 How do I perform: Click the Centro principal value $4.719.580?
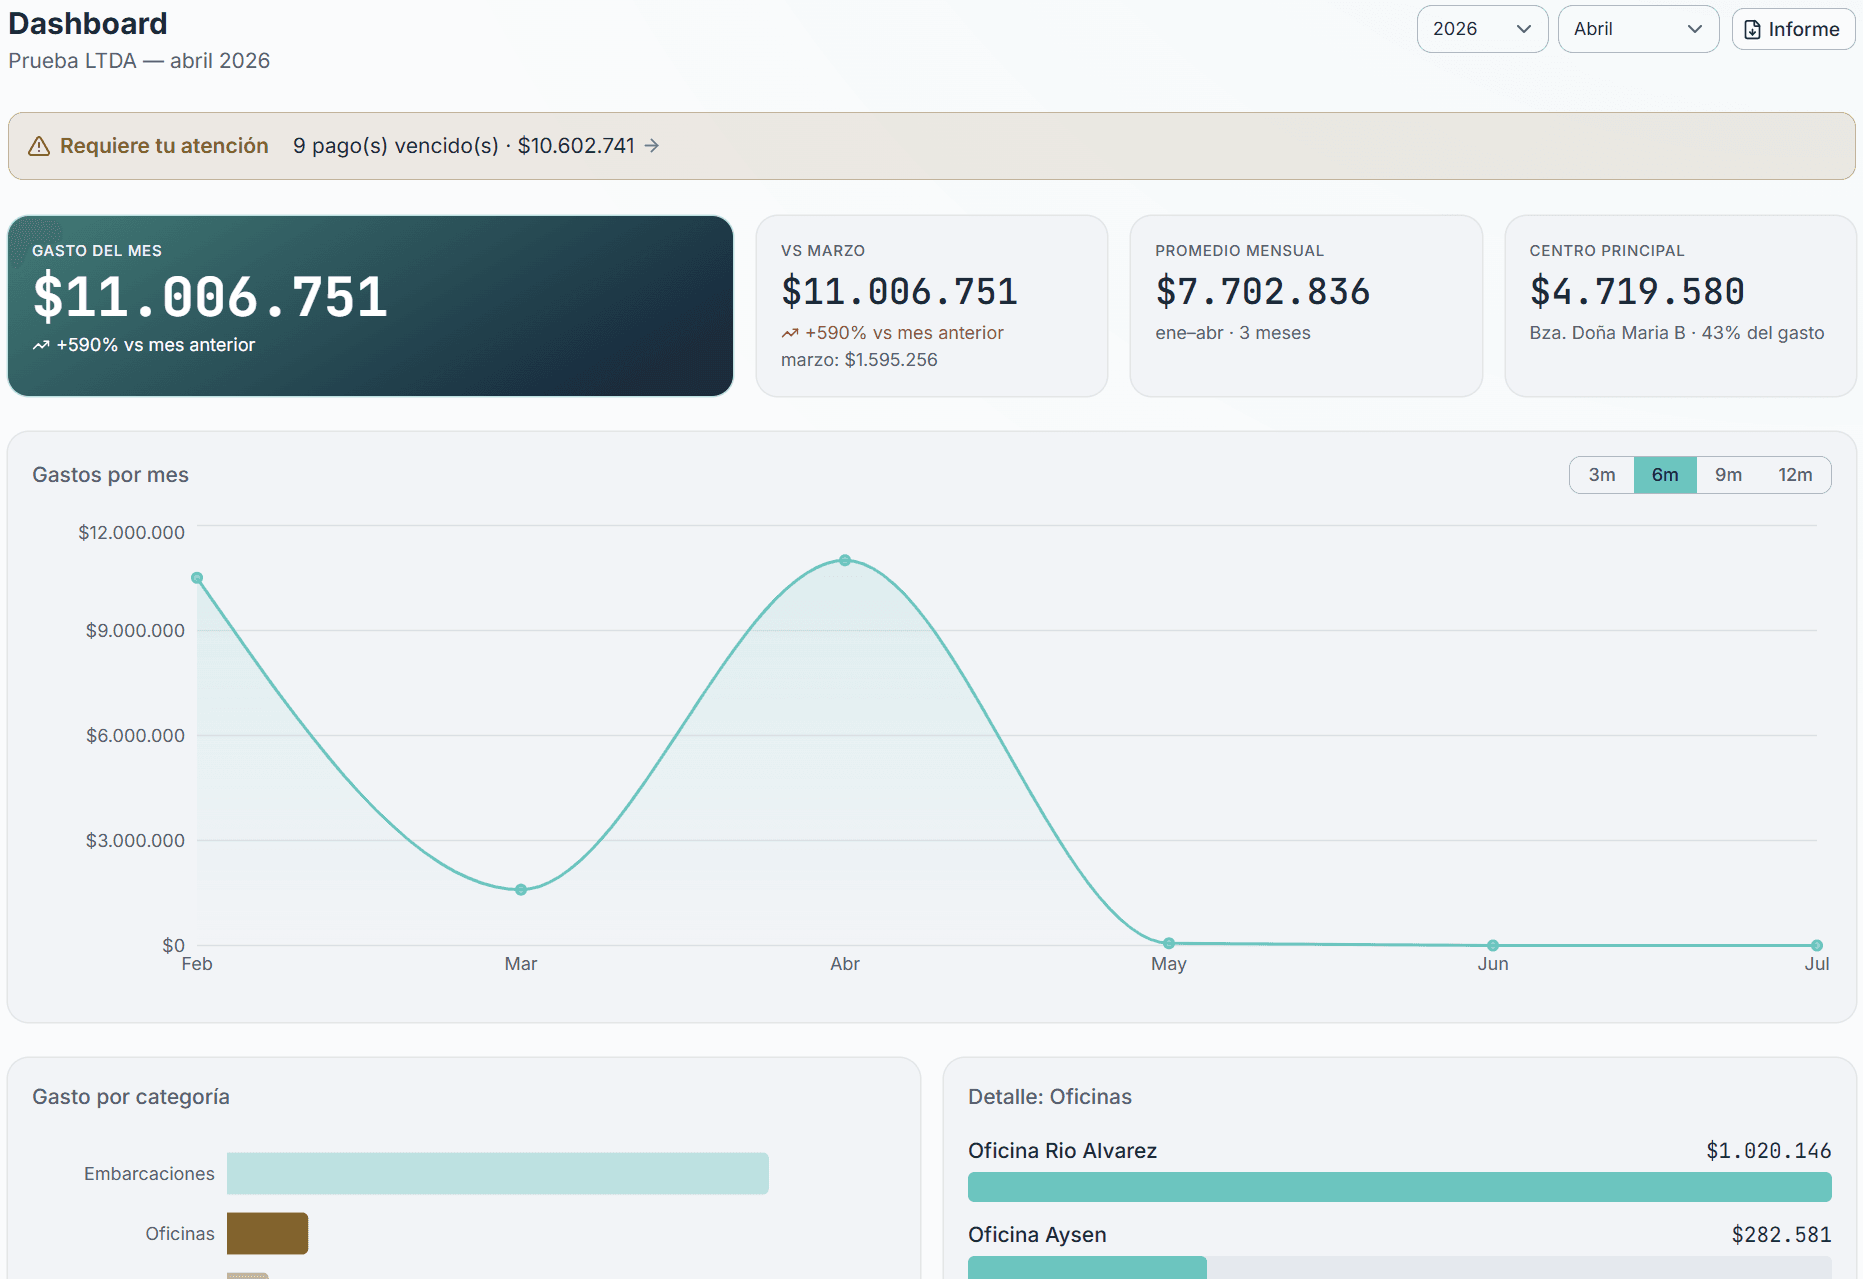pos(1637,292)
